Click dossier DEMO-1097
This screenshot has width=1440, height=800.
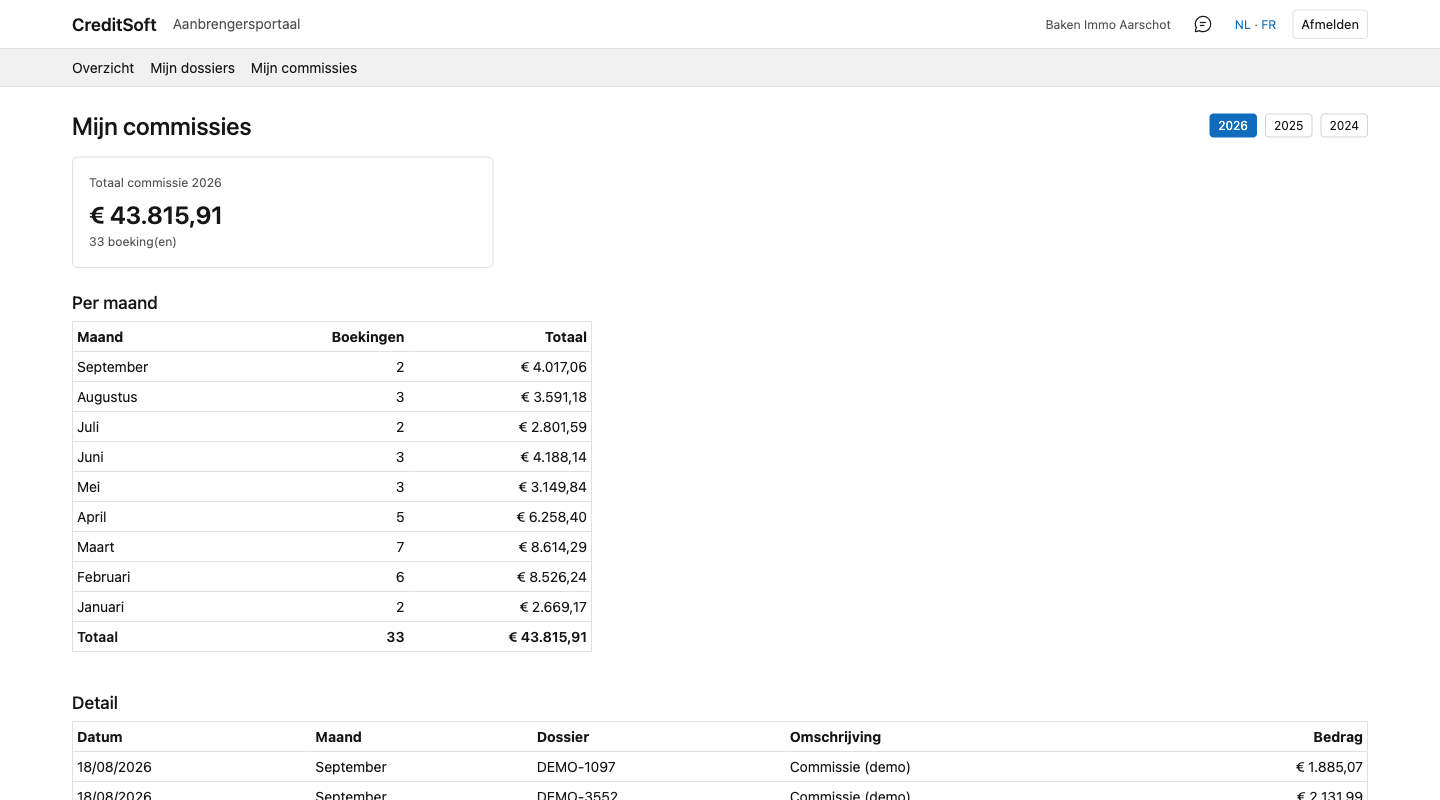click(x=576, y=767)
